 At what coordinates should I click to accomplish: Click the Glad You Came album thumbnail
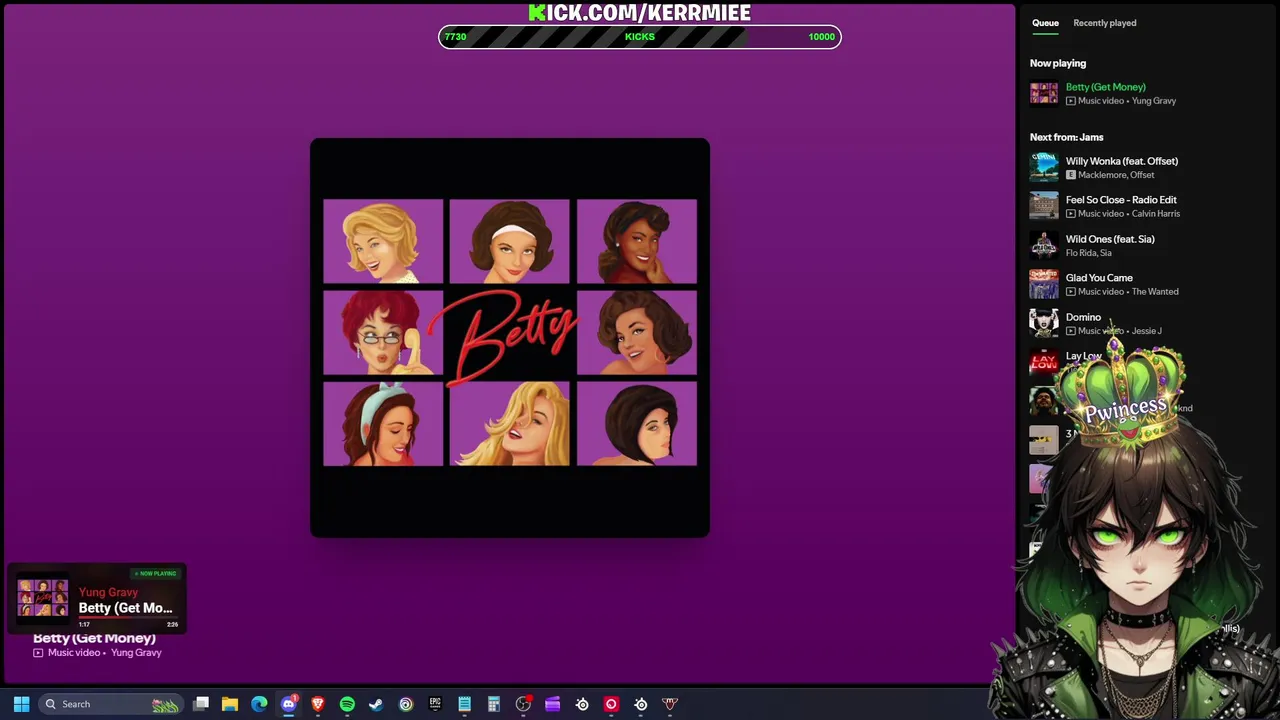tap(1044, 284)
